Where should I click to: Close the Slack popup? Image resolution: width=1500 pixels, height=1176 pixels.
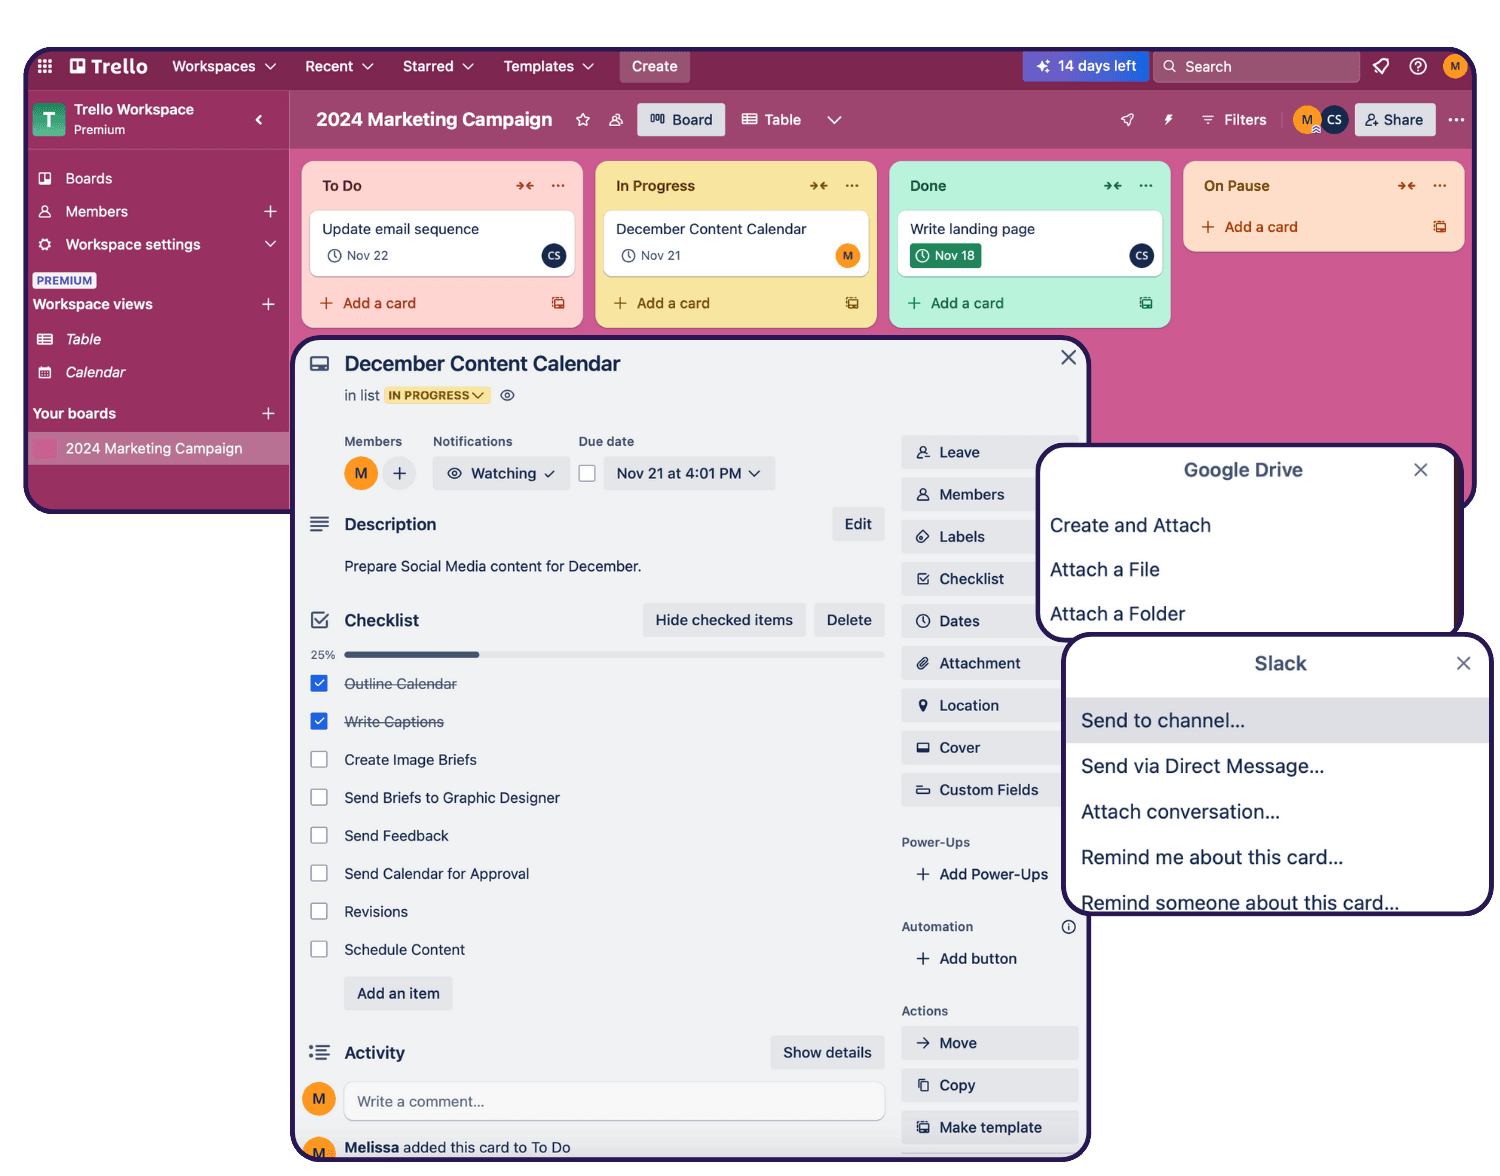[x=1463, y=664]
